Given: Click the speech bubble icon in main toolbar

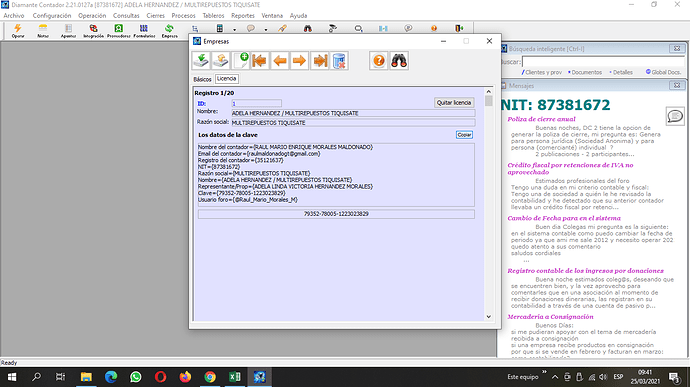Looking at the screenshot, I should tap(251, 29).
